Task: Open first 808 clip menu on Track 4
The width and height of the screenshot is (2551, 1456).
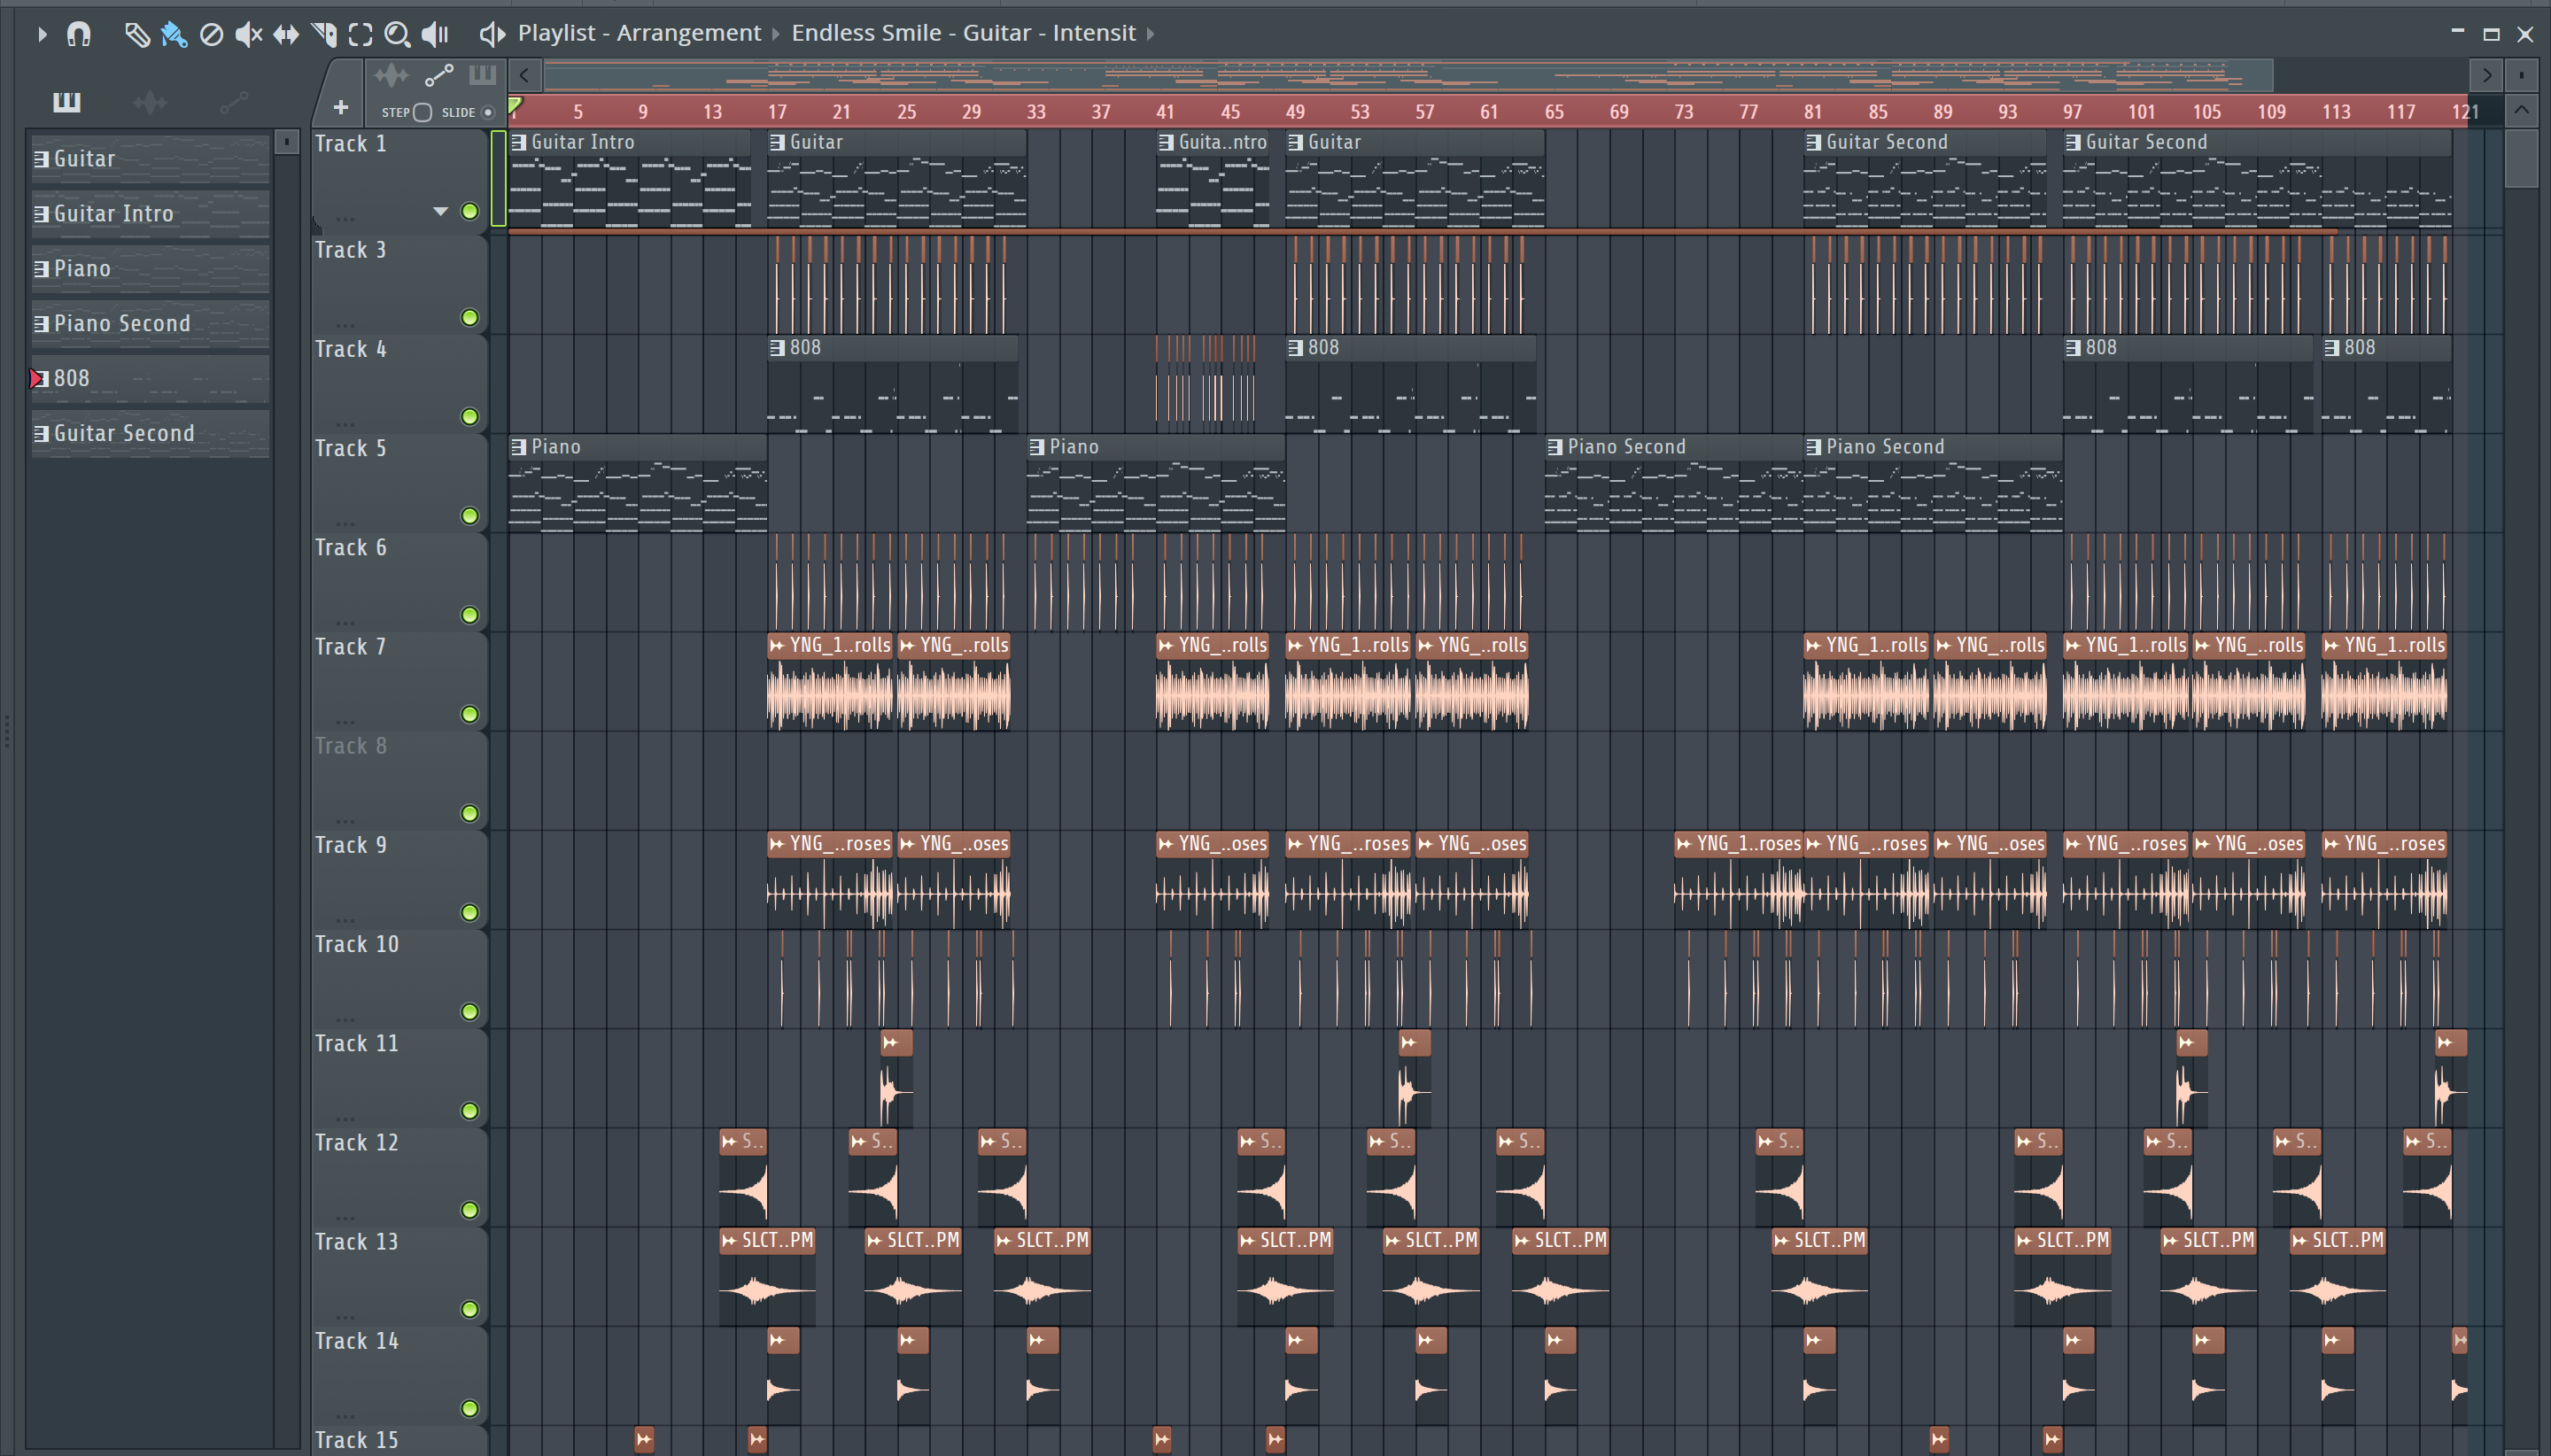Action: pyautogui.click(x=777, y=348)
